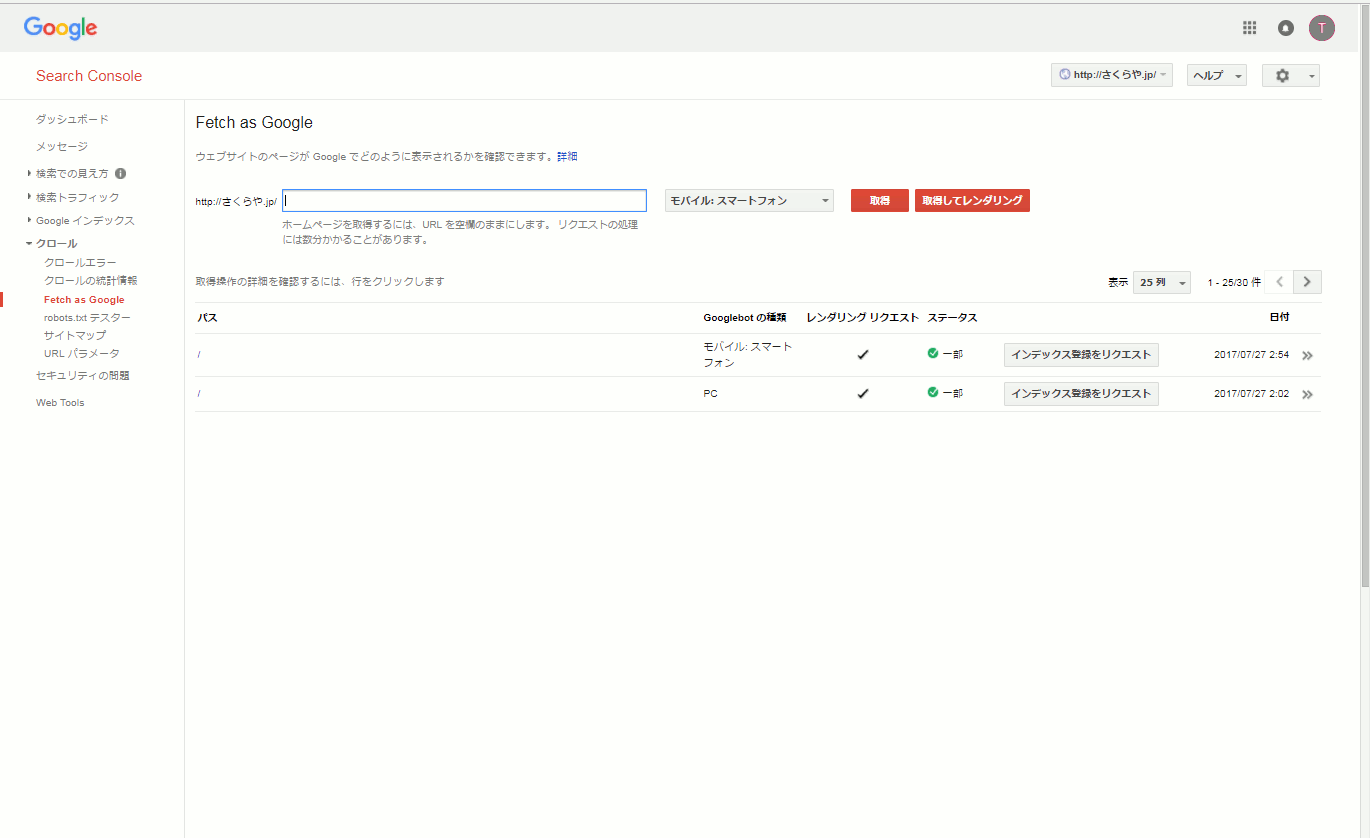This screenshot has height=838, width=1370.
Task: Click the 取得 button
Action: 880,200
